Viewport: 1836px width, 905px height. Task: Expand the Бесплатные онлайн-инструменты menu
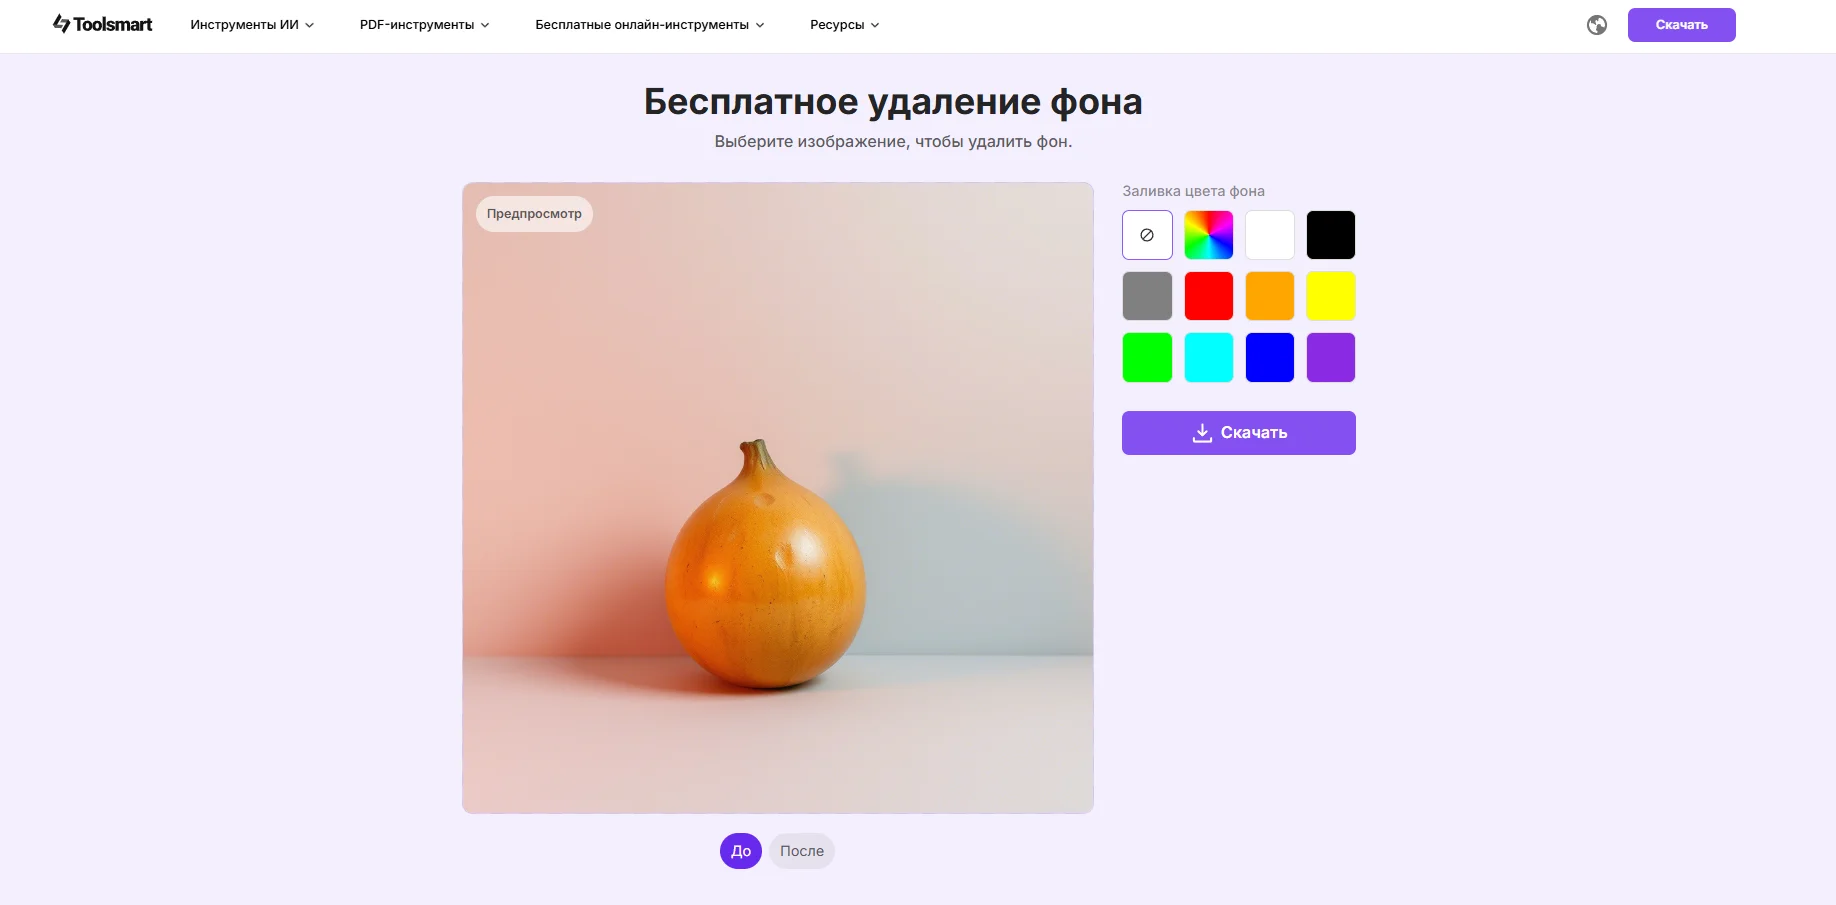649,25
